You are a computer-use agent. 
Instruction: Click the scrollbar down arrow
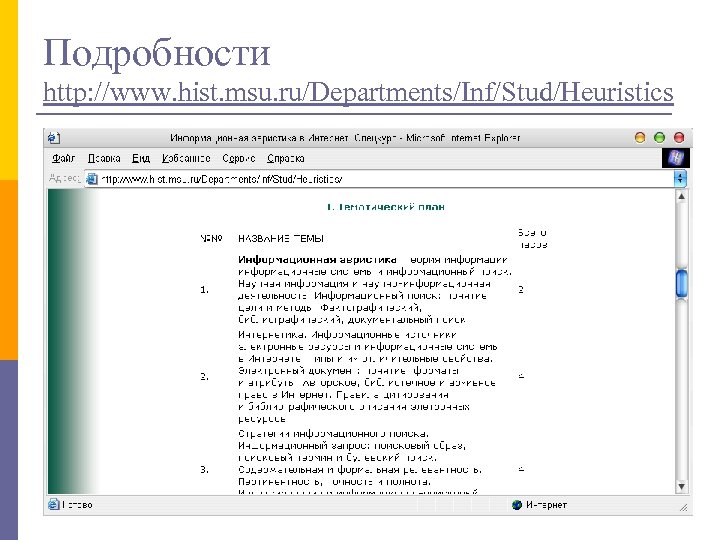tap(681, 486)
